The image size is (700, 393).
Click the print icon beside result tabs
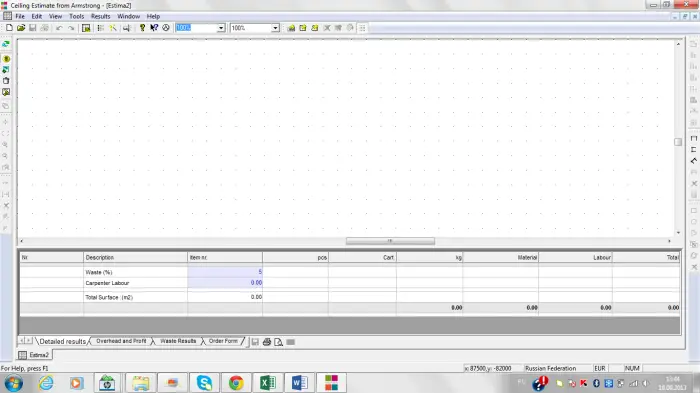[267, 342]
